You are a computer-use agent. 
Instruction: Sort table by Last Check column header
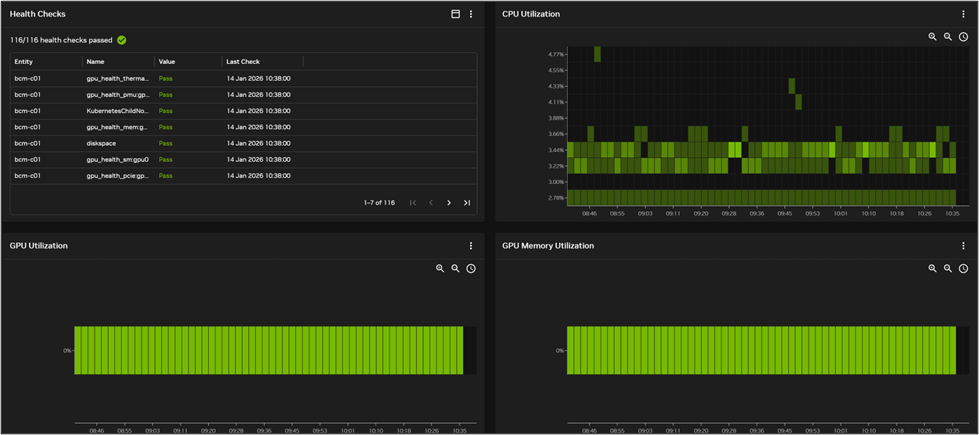pos(244,62)
